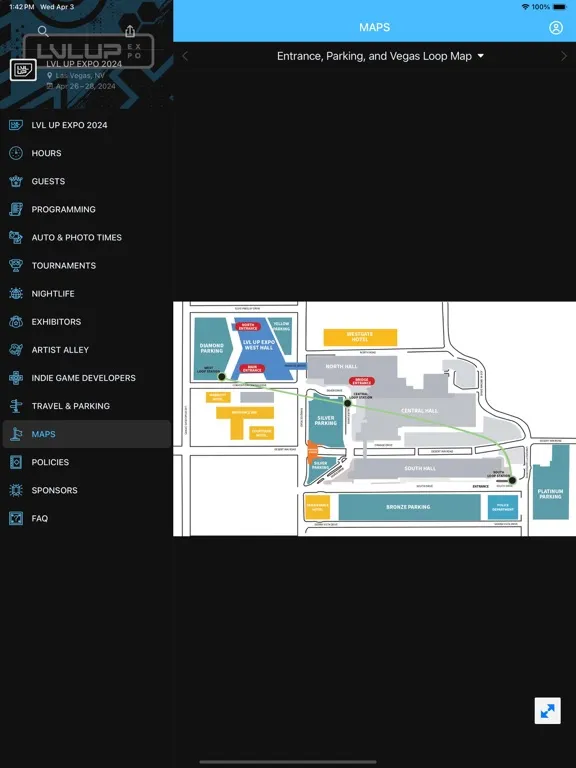Image resolution: width=576 pixels, height=768 pixels.
Task: Open TRAVEL & PARKING
Action: tap(87, 406)
